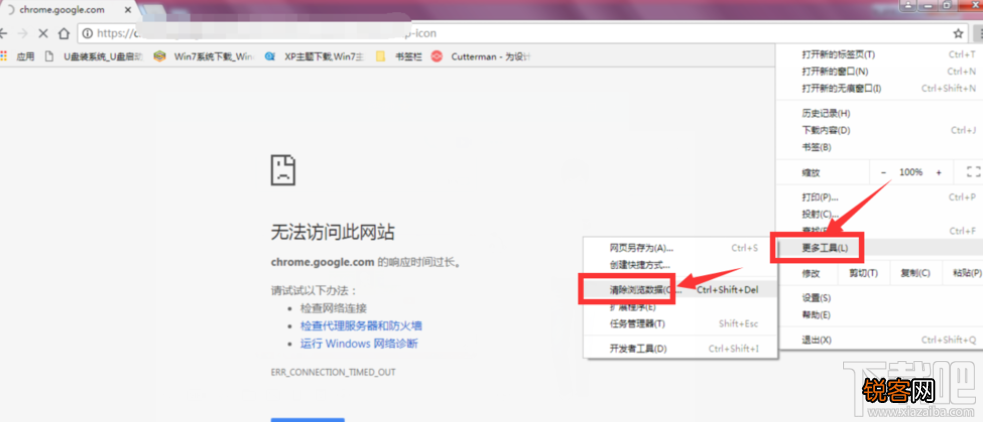The image size is (983, 422).
Task: Click the 检查网络连接 suggestion text
Action: (334, 309)
